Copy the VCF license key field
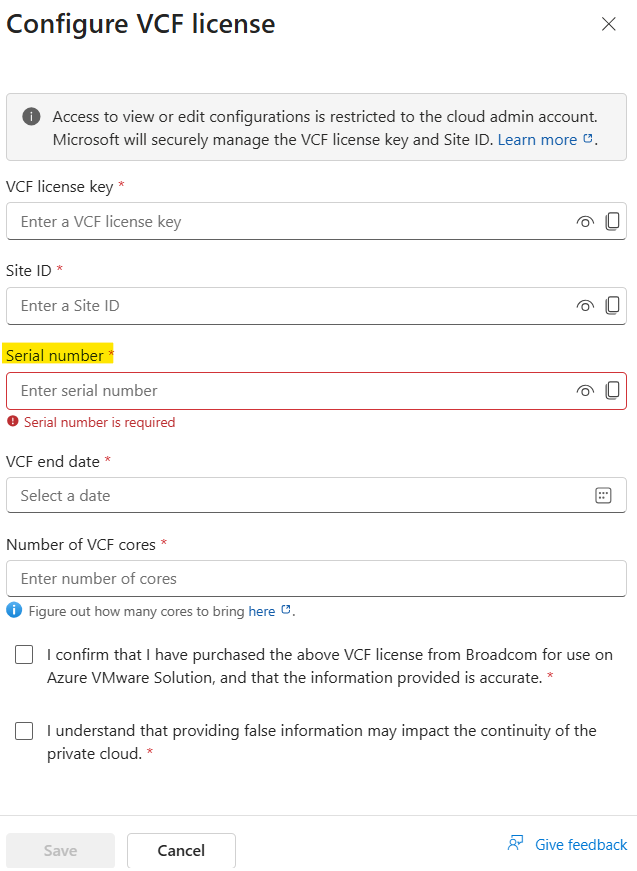The width and height of the screenshot is (637, 871). coord(613,221)
